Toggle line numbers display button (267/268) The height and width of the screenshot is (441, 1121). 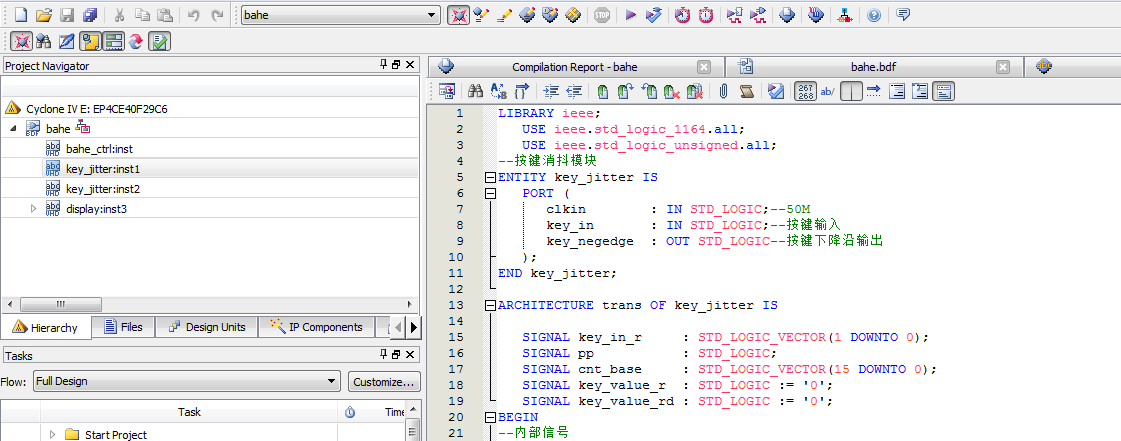pyautogui.click(x=805, y=91)
